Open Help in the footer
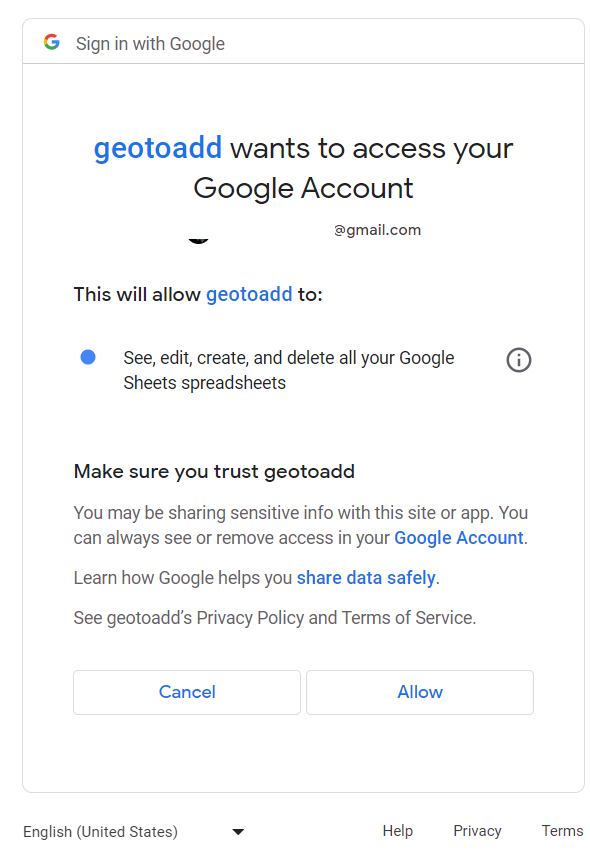The image size is (590, 859). pos(398,831)
